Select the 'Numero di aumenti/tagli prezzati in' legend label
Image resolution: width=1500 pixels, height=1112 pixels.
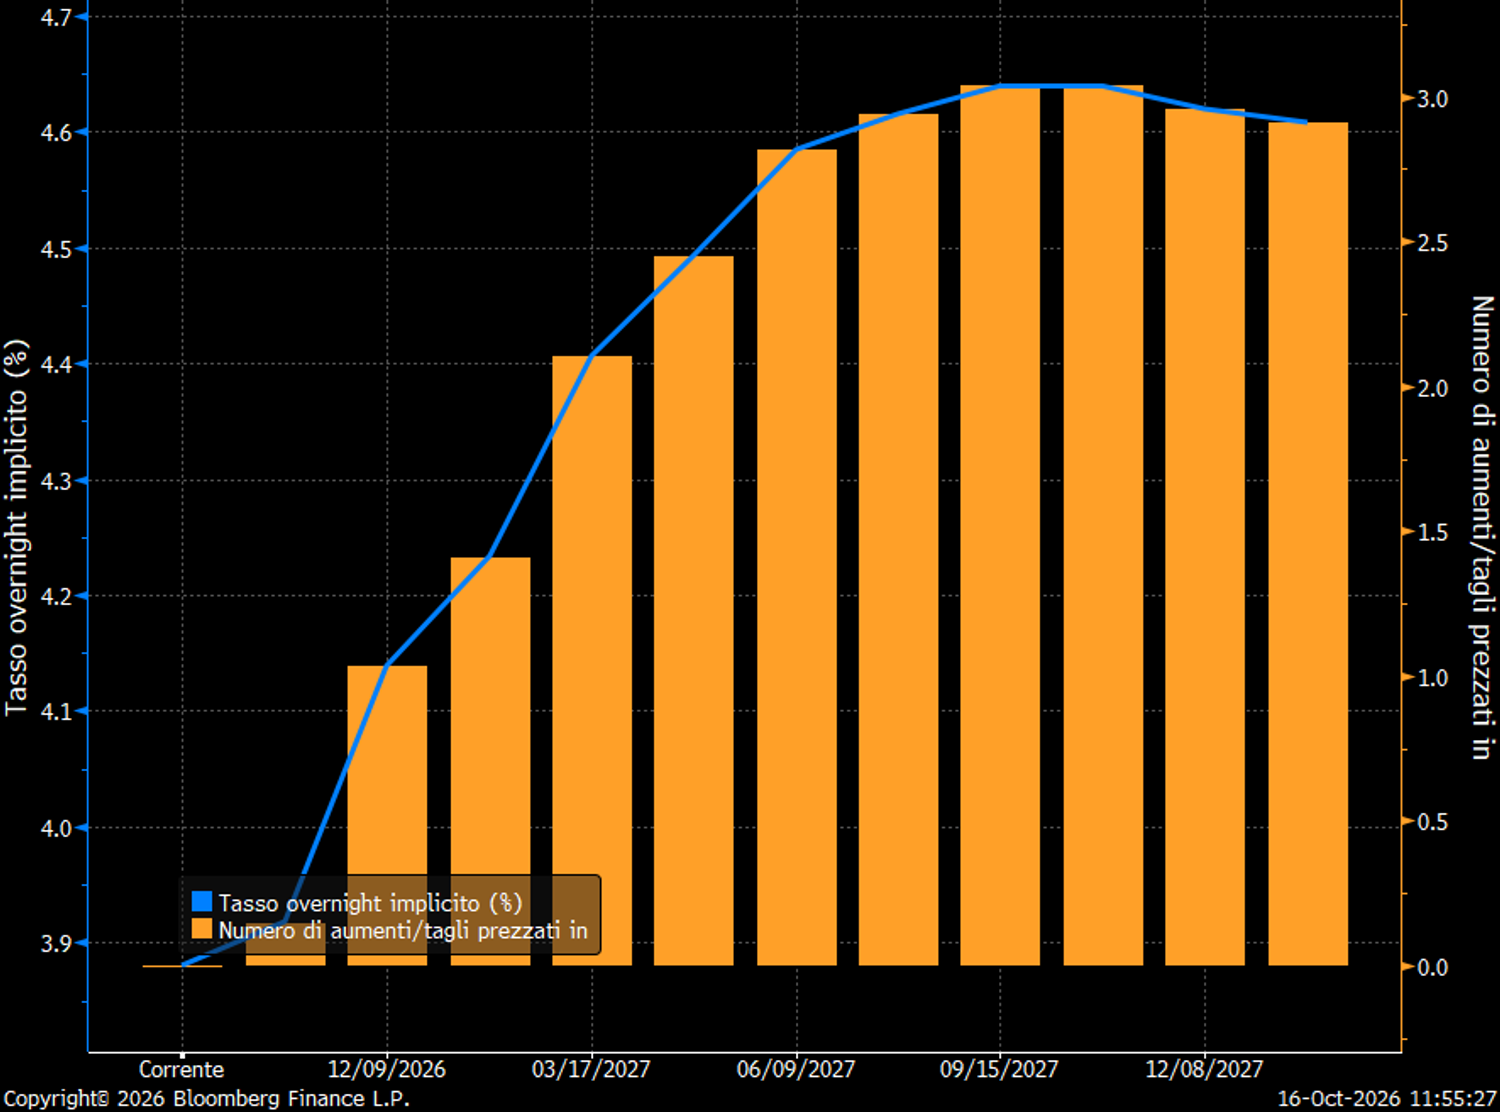tap(403, 930)
